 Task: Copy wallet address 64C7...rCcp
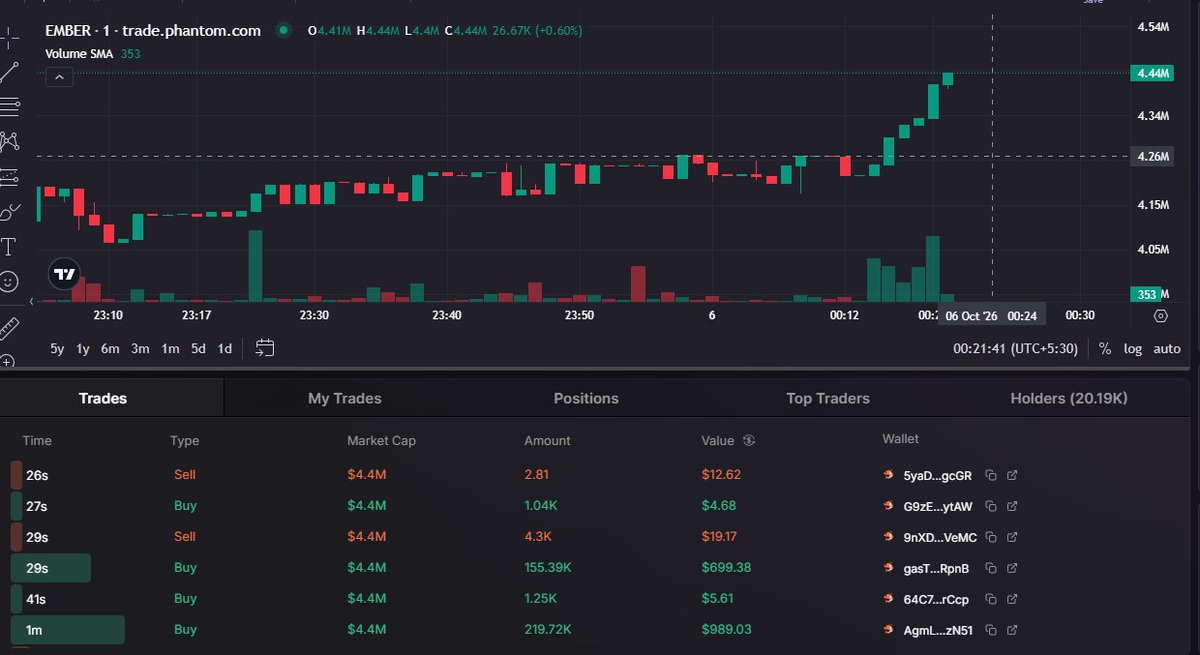(990, 599)
